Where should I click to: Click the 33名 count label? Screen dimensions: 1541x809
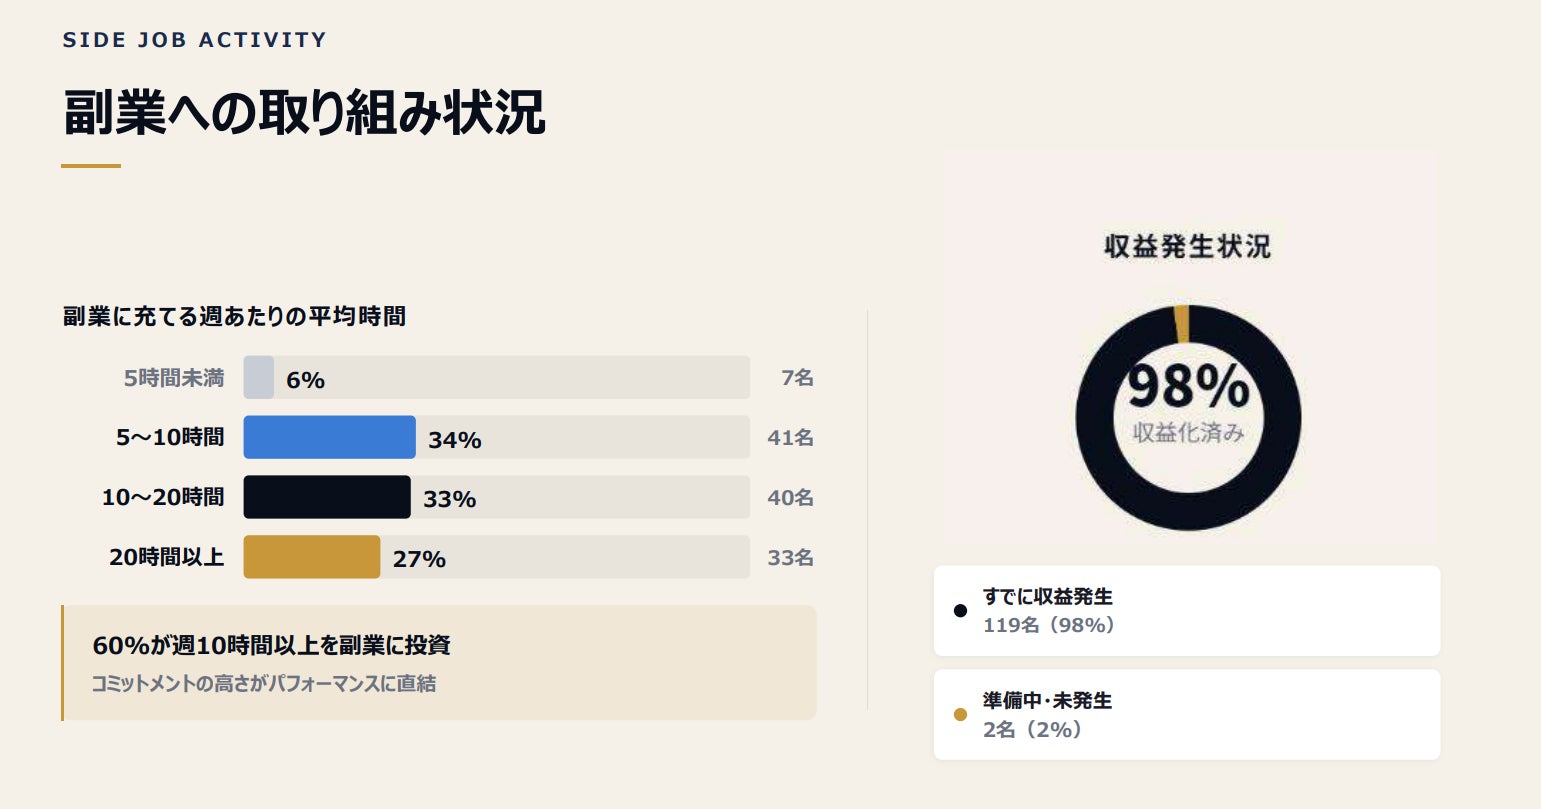790,558
